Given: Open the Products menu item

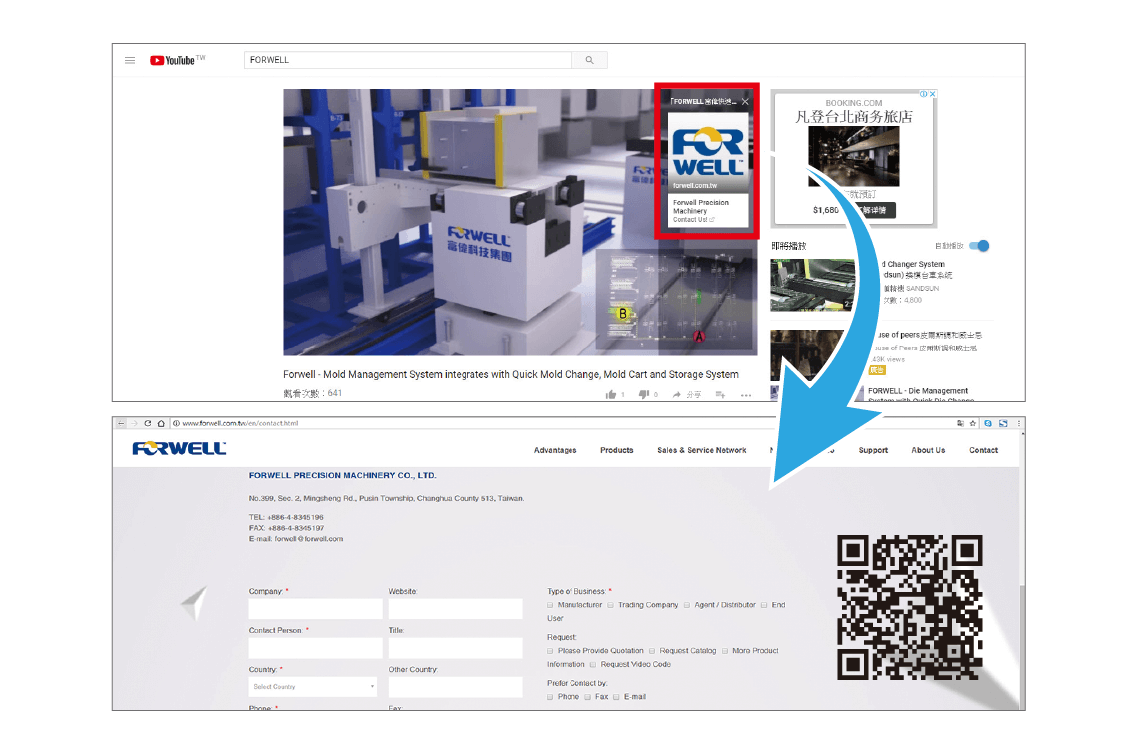Looking at the screenshot, I should click(616, 450).
